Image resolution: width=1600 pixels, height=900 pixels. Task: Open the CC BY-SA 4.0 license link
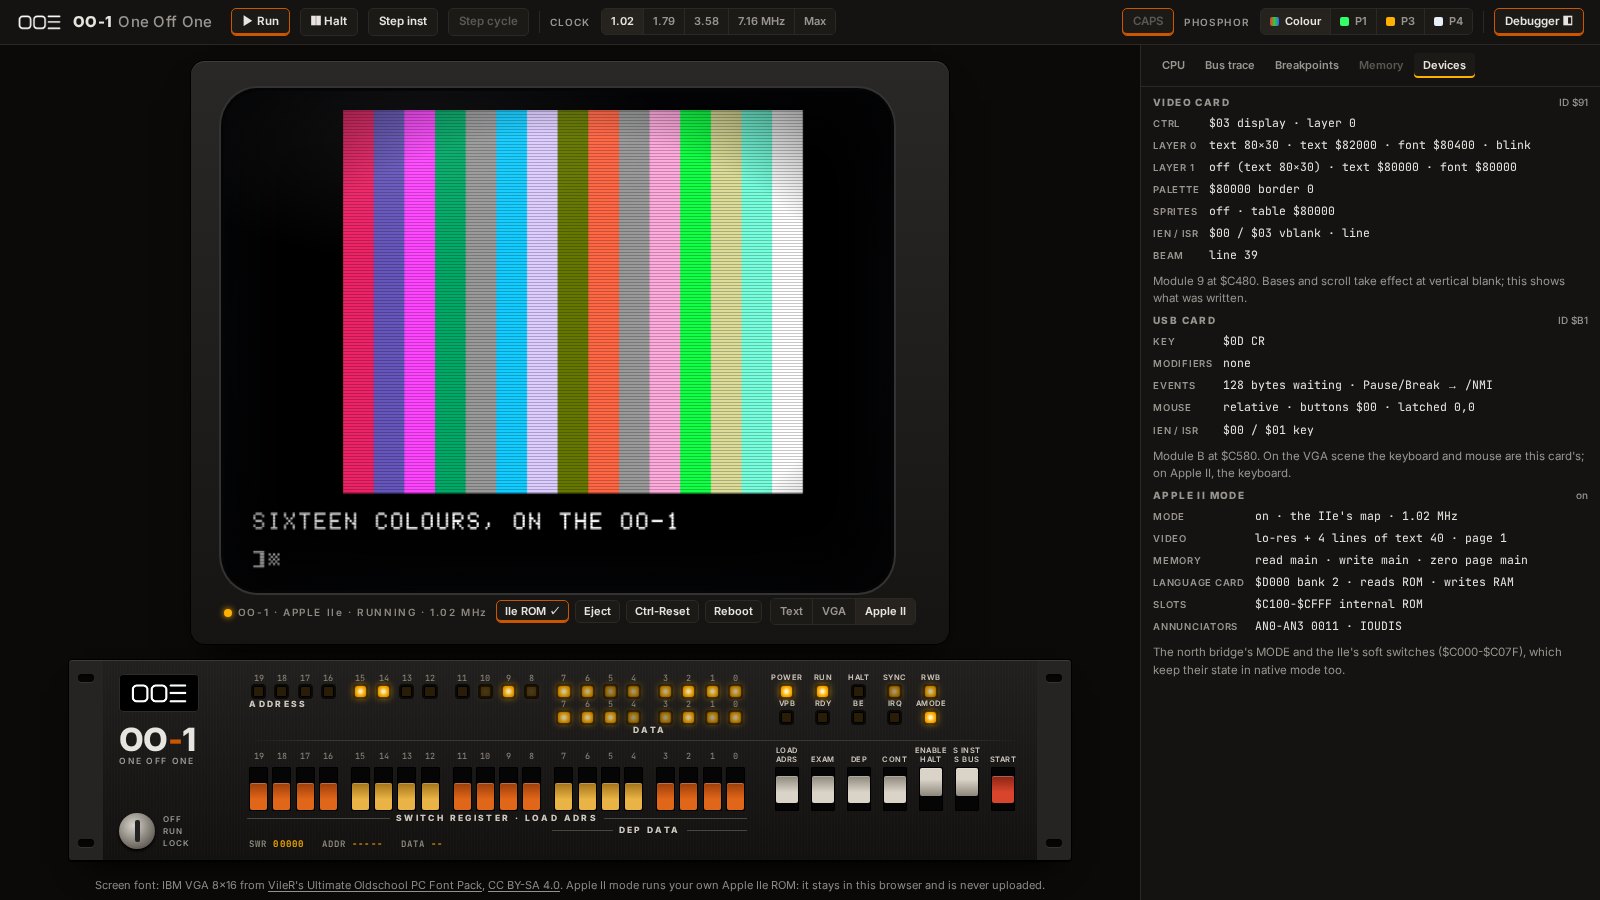pos(524,885)
